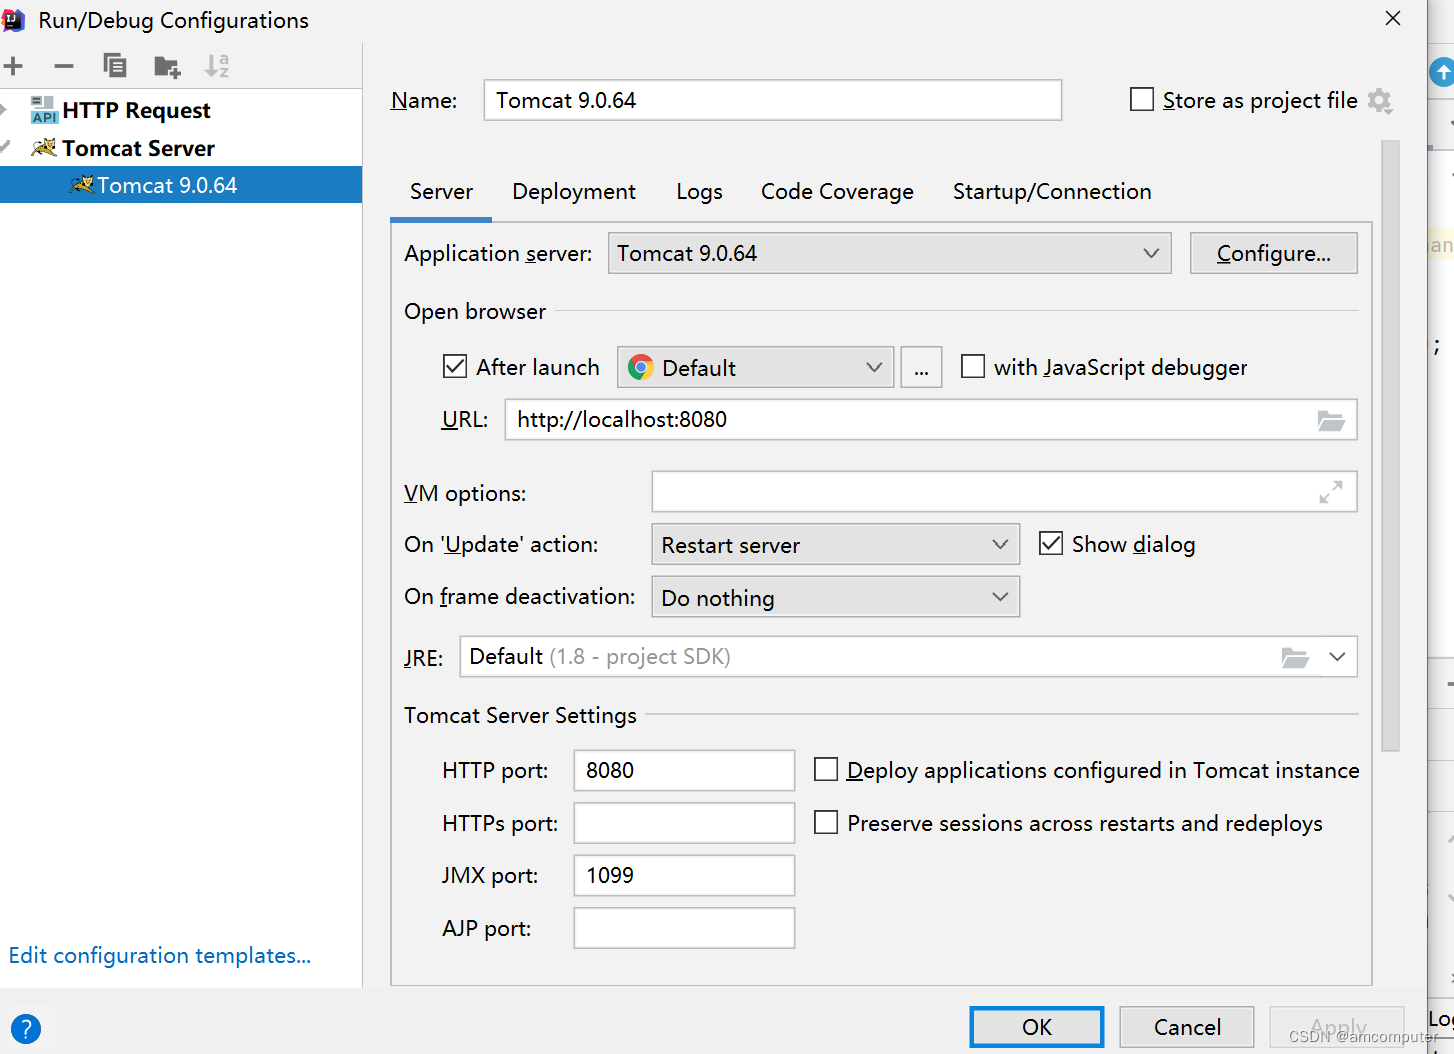This screenshot has width=1454, height=1054.
Task: Open the Default browser dropdown
Action: pos(755,368)
